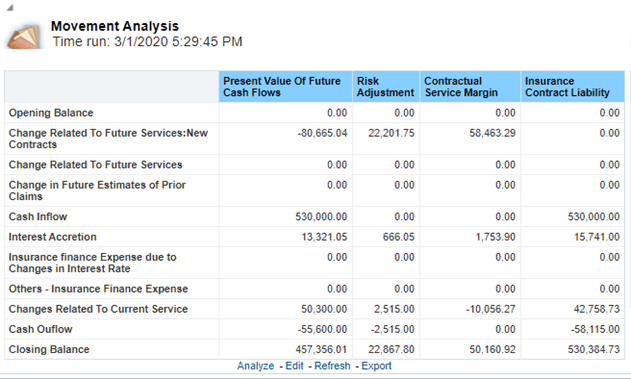Collapse the section triangle above the title
The width and height of the screenshot is (631, 379).
(10, 8)
